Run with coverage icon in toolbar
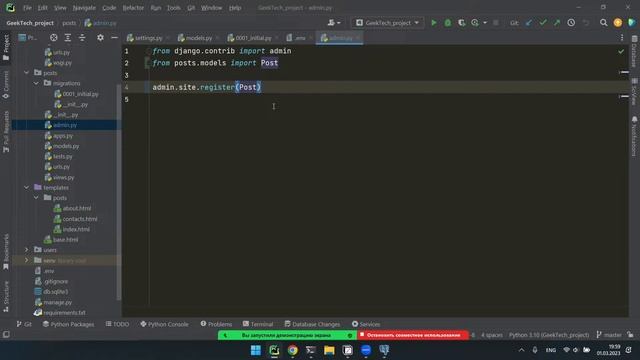This screenshot has width=640, height=360. pyautogui.click(x=461, y=23)
